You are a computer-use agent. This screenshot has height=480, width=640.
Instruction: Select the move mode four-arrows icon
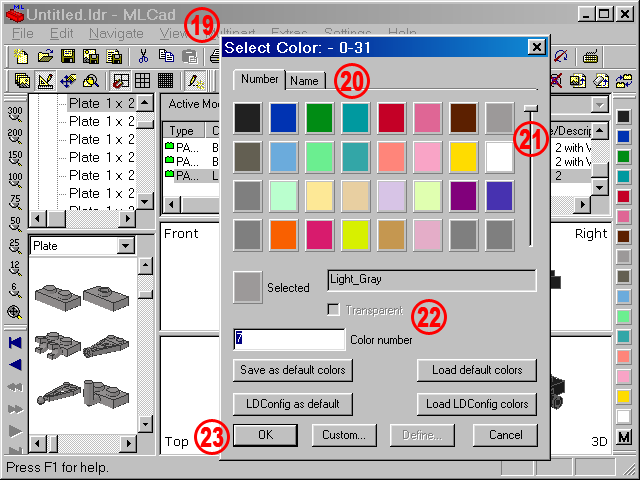tap(68, 80)
